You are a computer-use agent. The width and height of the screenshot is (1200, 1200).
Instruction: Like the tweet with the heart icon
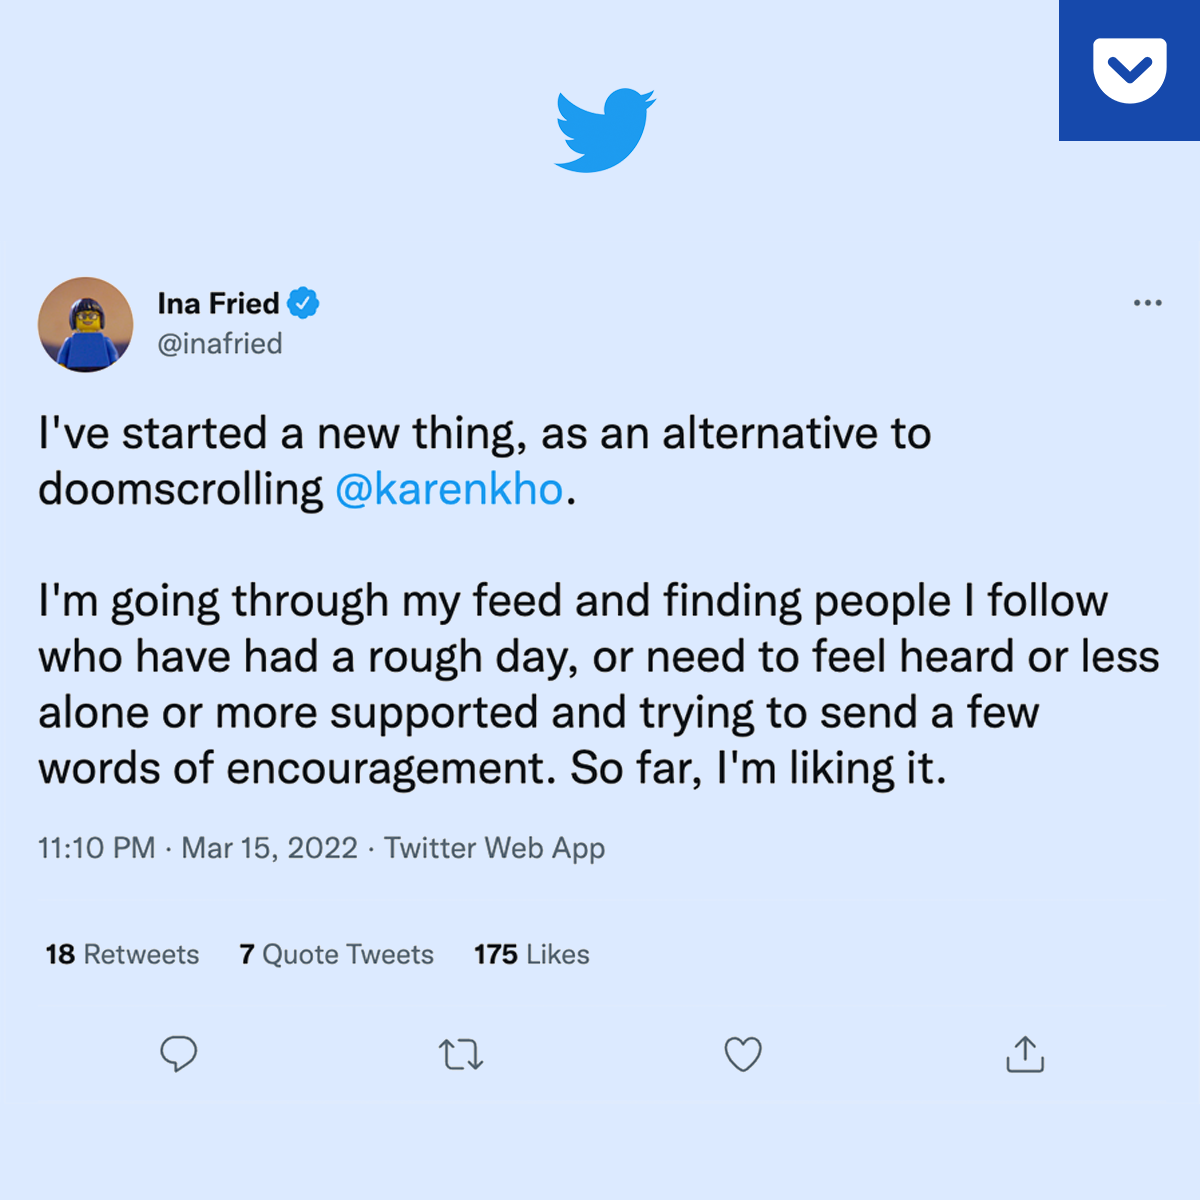[x=743, y=1054]
